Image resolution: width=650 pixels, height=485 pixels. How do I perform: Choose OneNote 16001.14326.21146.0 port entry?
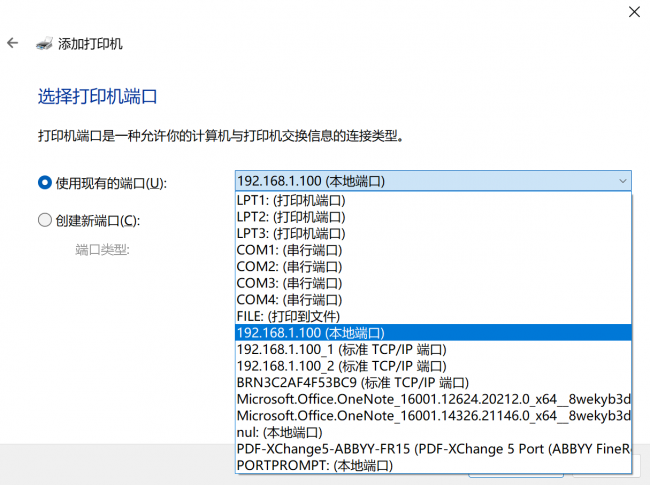(433, 416)
